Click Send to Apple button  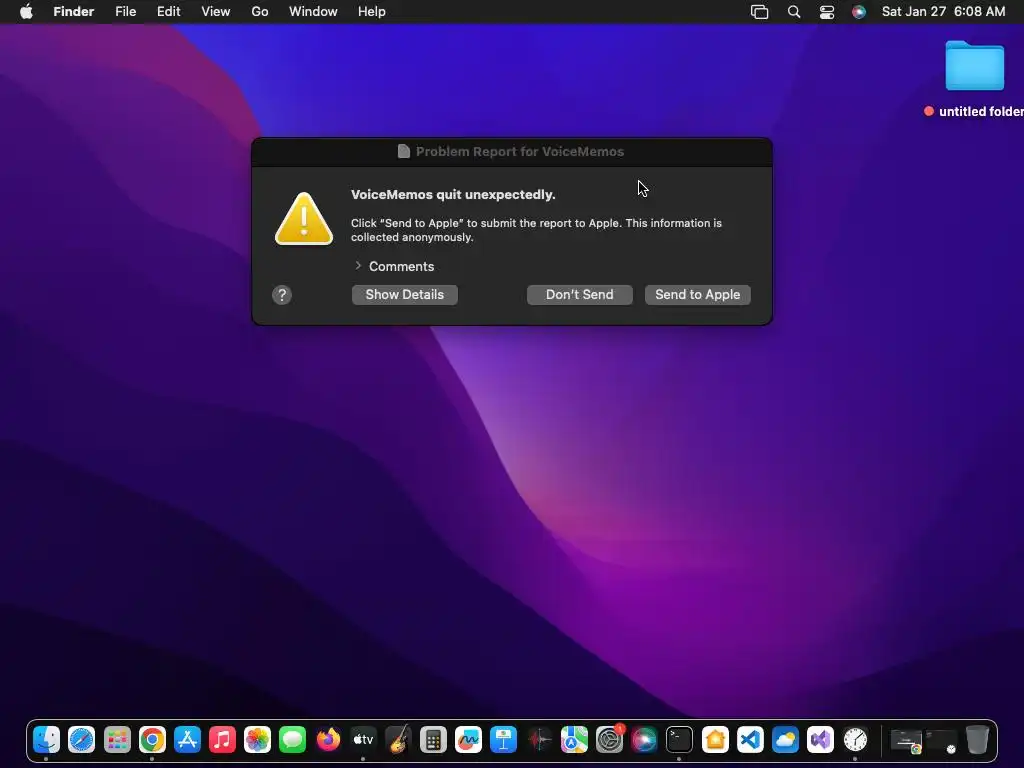697,295
